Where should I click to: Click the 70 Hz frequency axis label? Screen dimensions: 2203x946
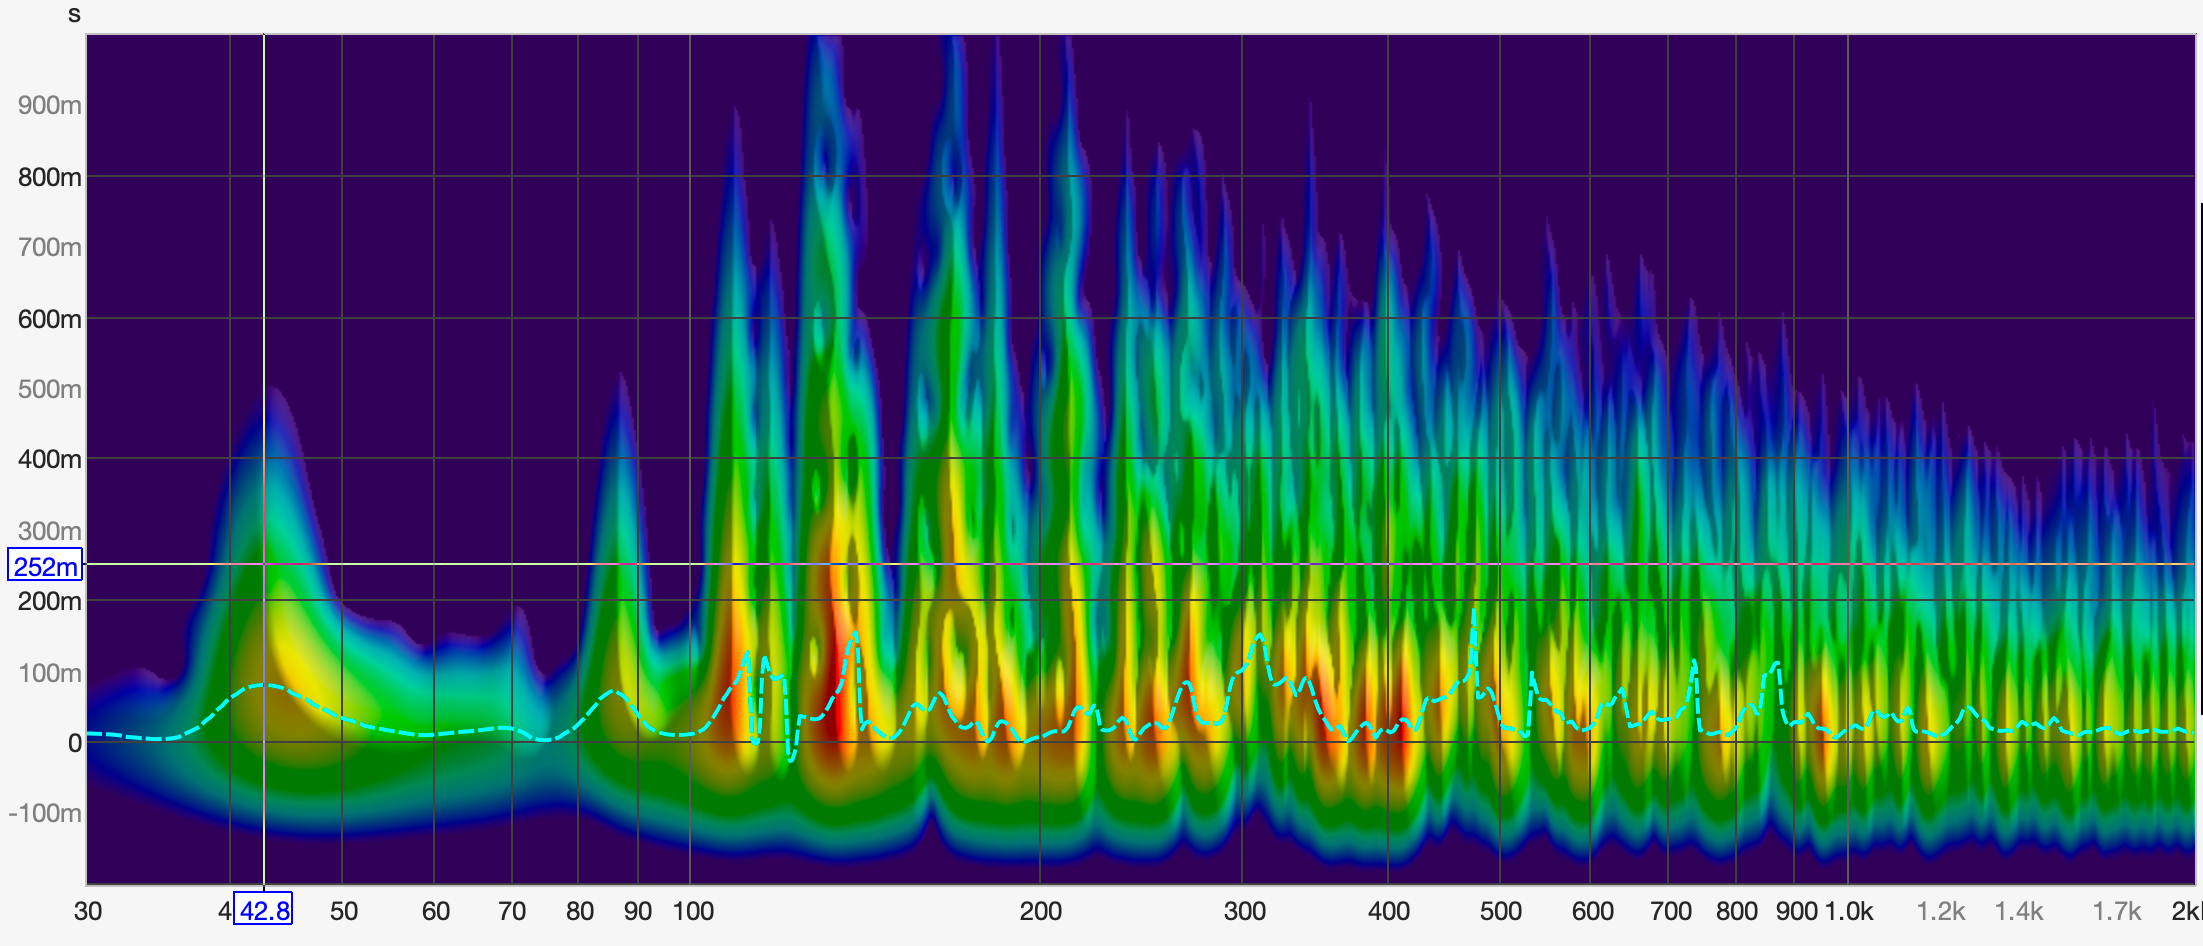[x=512, y=911]
